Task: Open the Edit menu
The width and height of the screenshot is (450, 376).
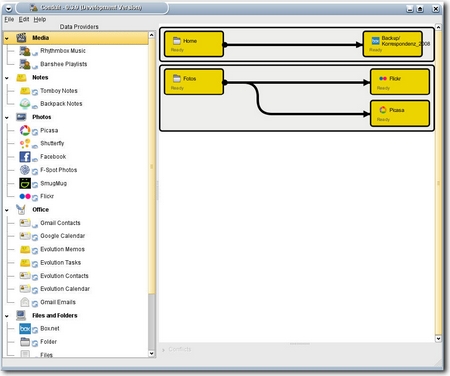Action: [x=24, y=19]
